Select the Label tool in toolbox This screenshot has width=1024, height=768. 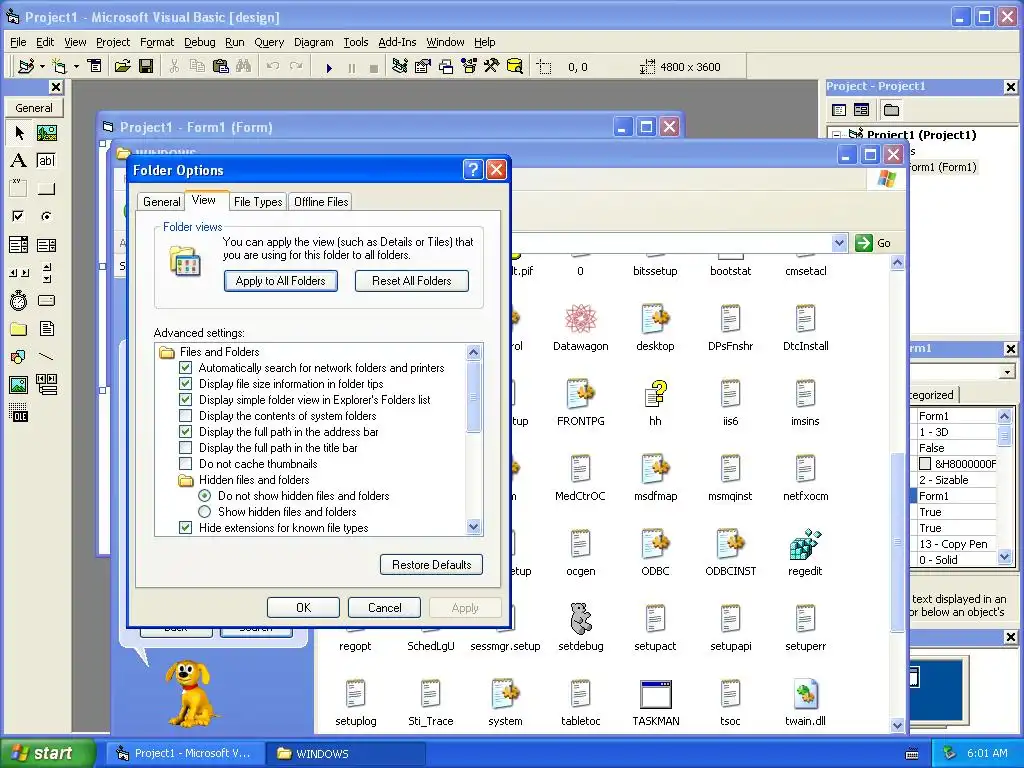click(19, 161)
